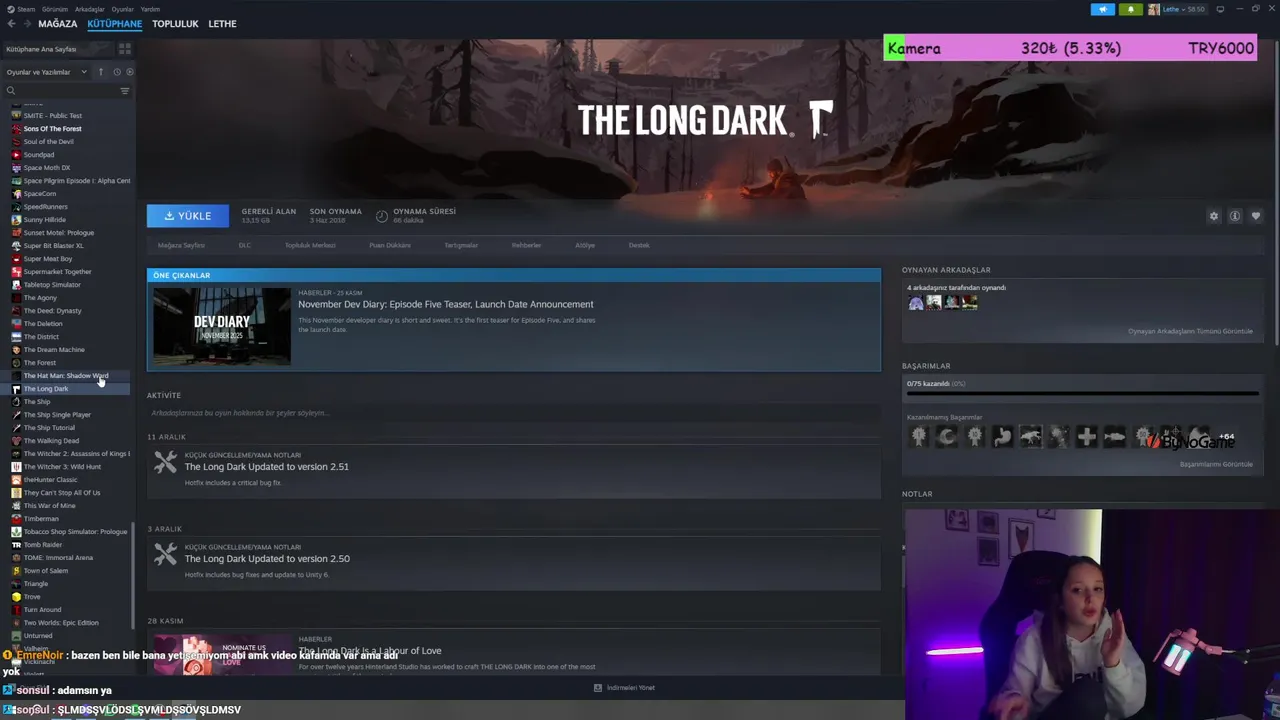Add The Long Dark to favorites heart
Viewport: 1280px width, 720px height.
pos(1256,216)
